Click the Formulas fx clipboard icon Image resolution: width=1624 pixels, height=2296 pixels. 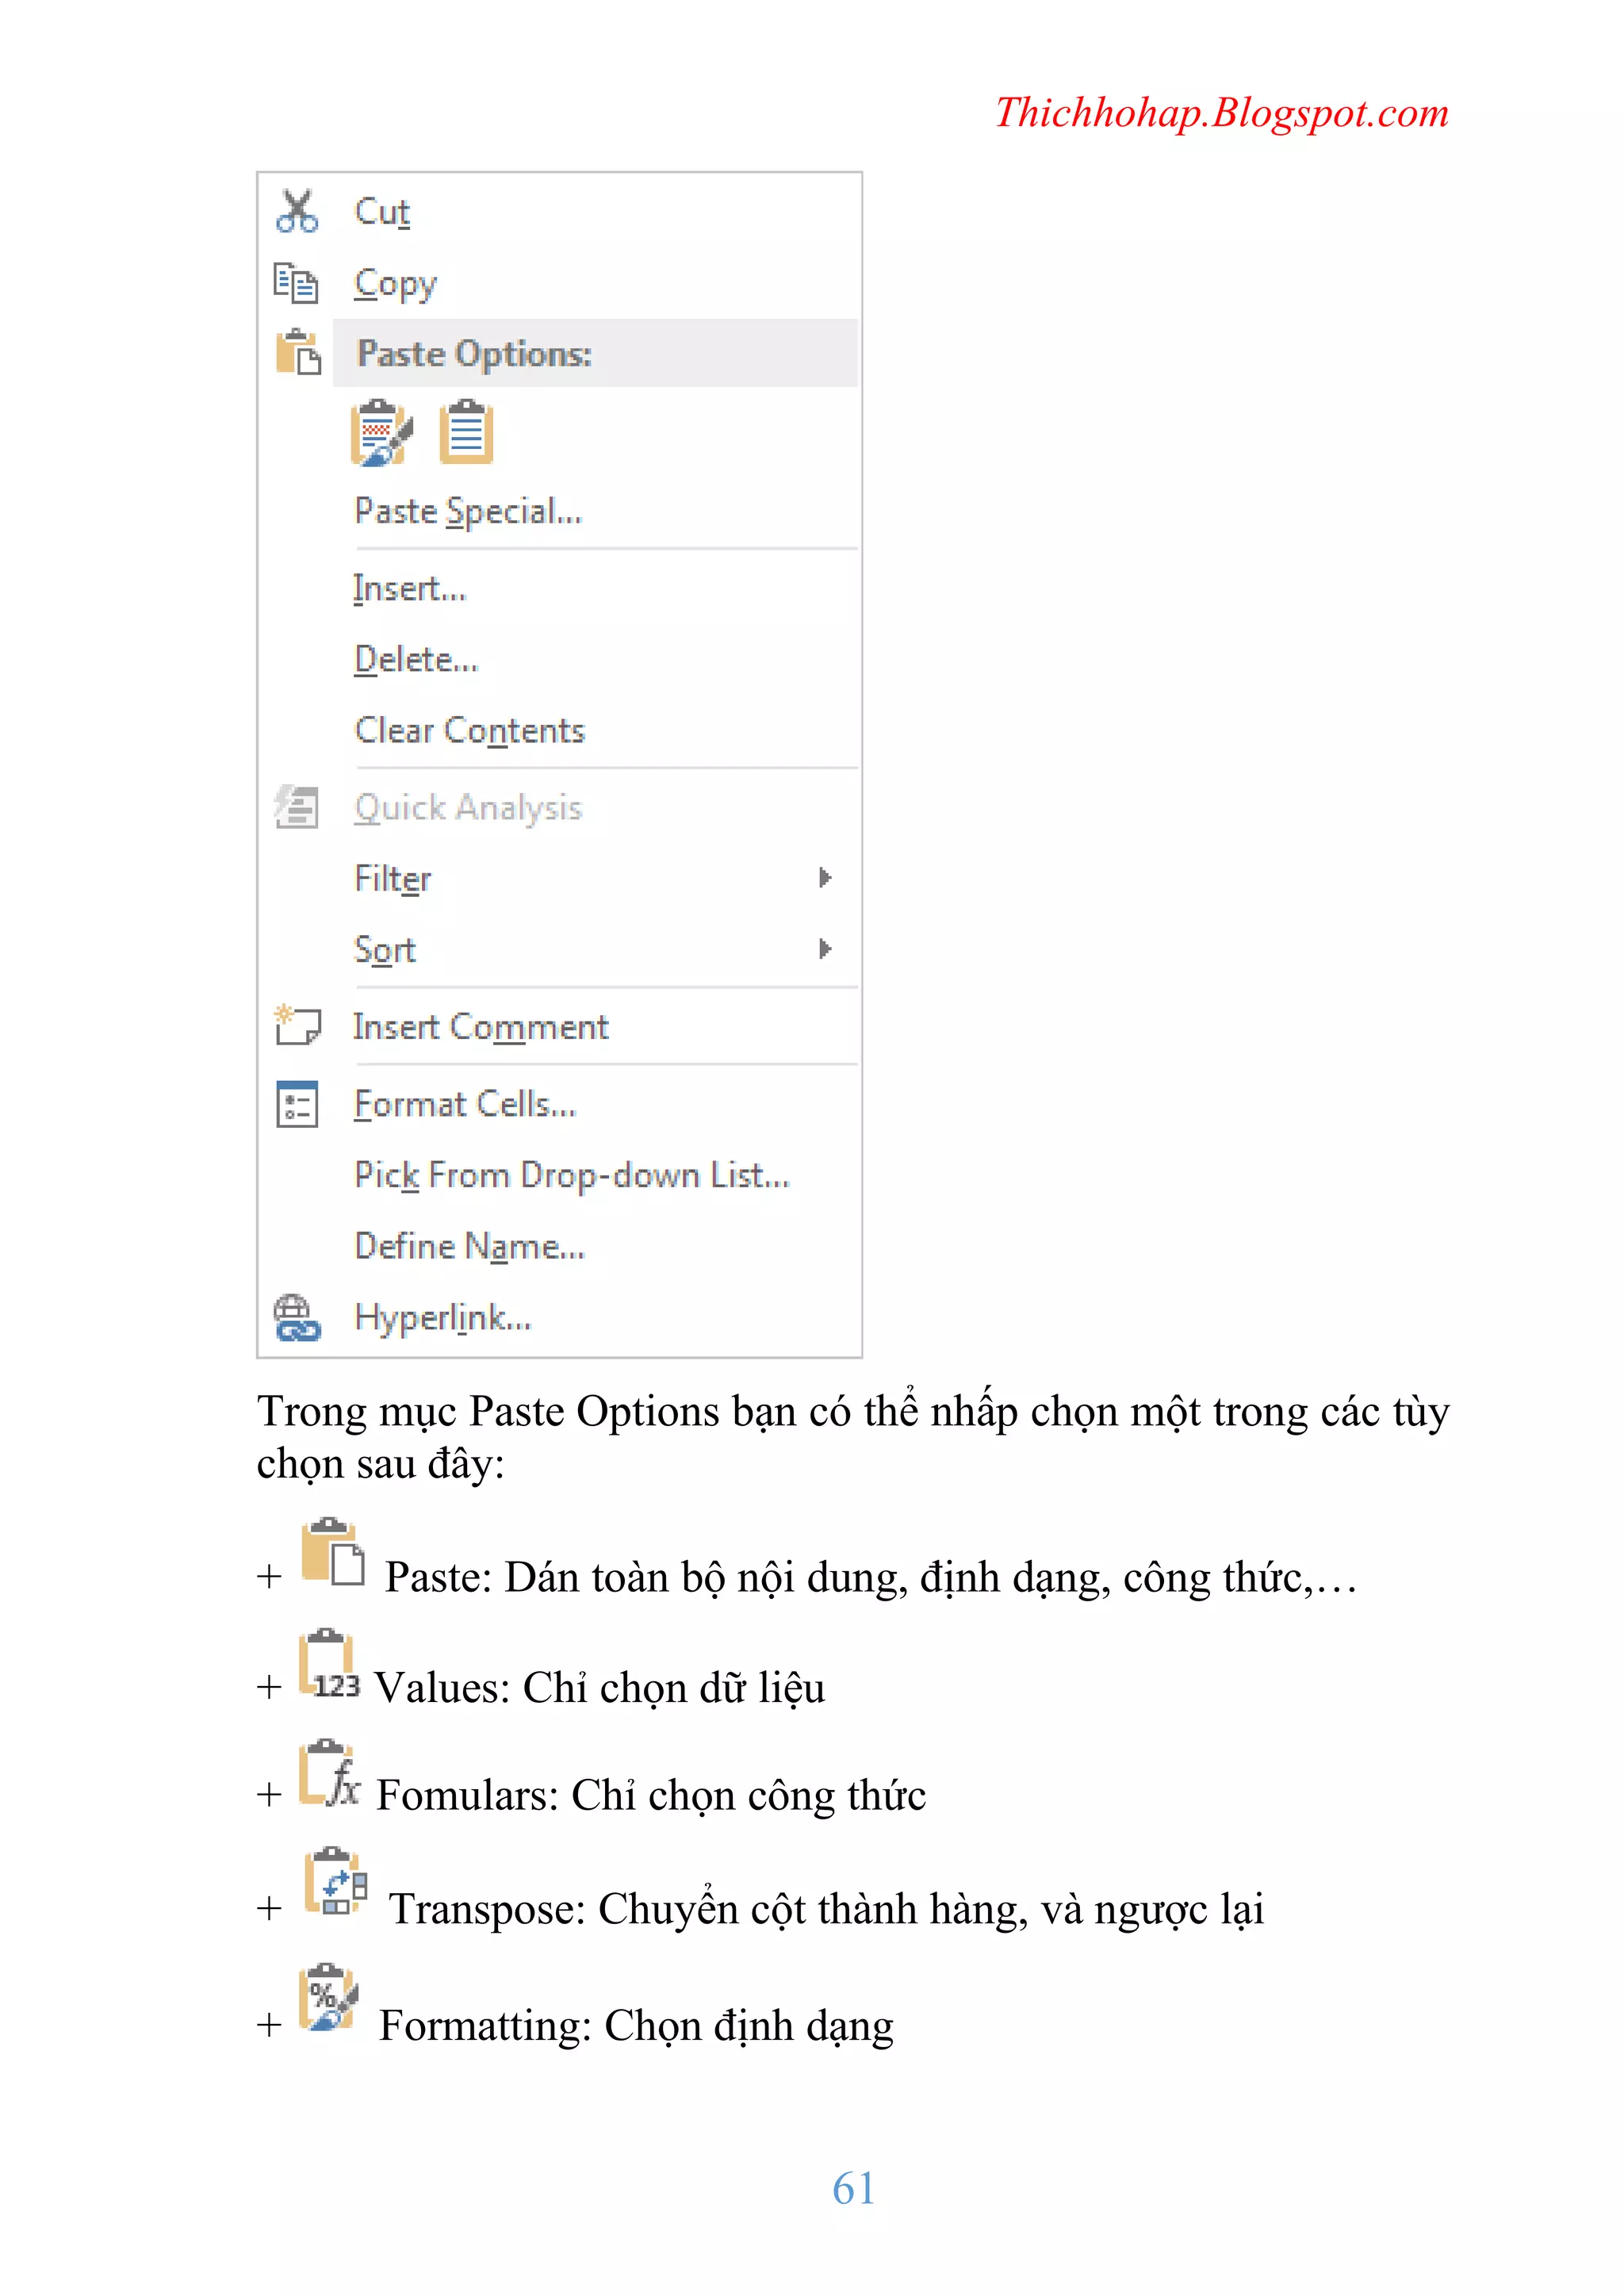(329, 1774)
